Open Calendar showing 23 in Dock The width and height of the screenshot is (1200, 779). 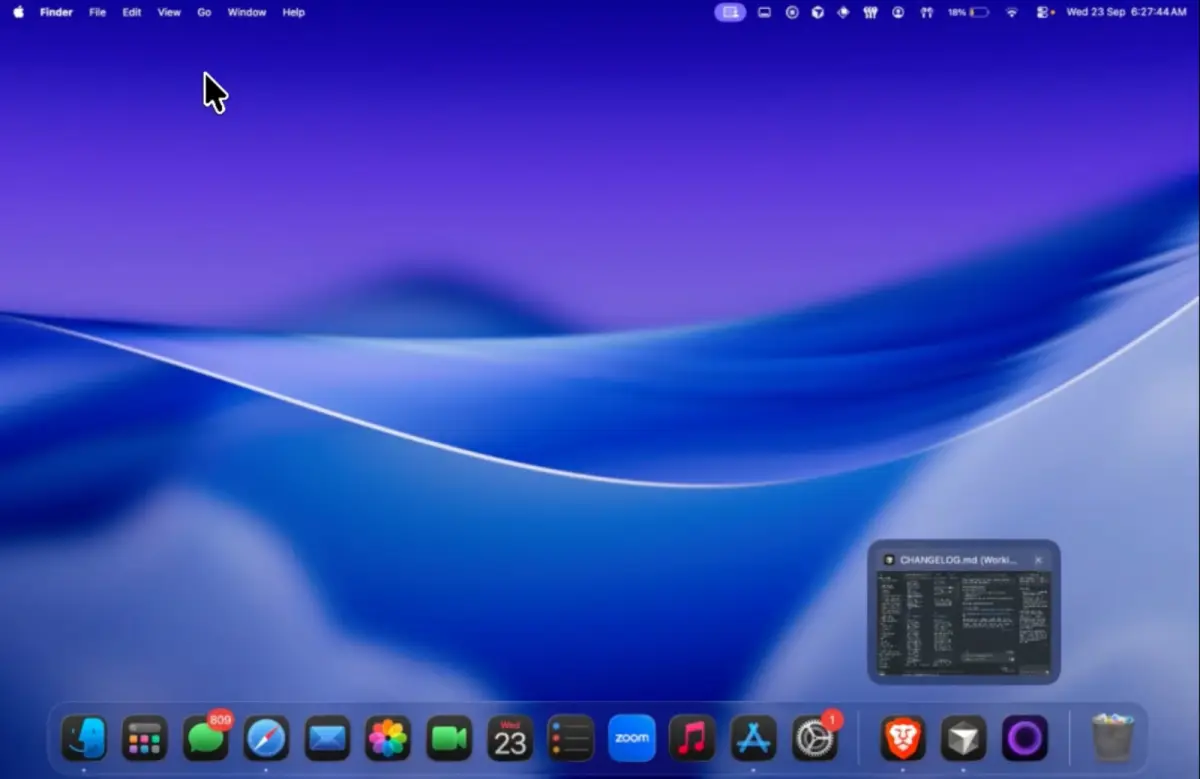[x=510, y=739]
